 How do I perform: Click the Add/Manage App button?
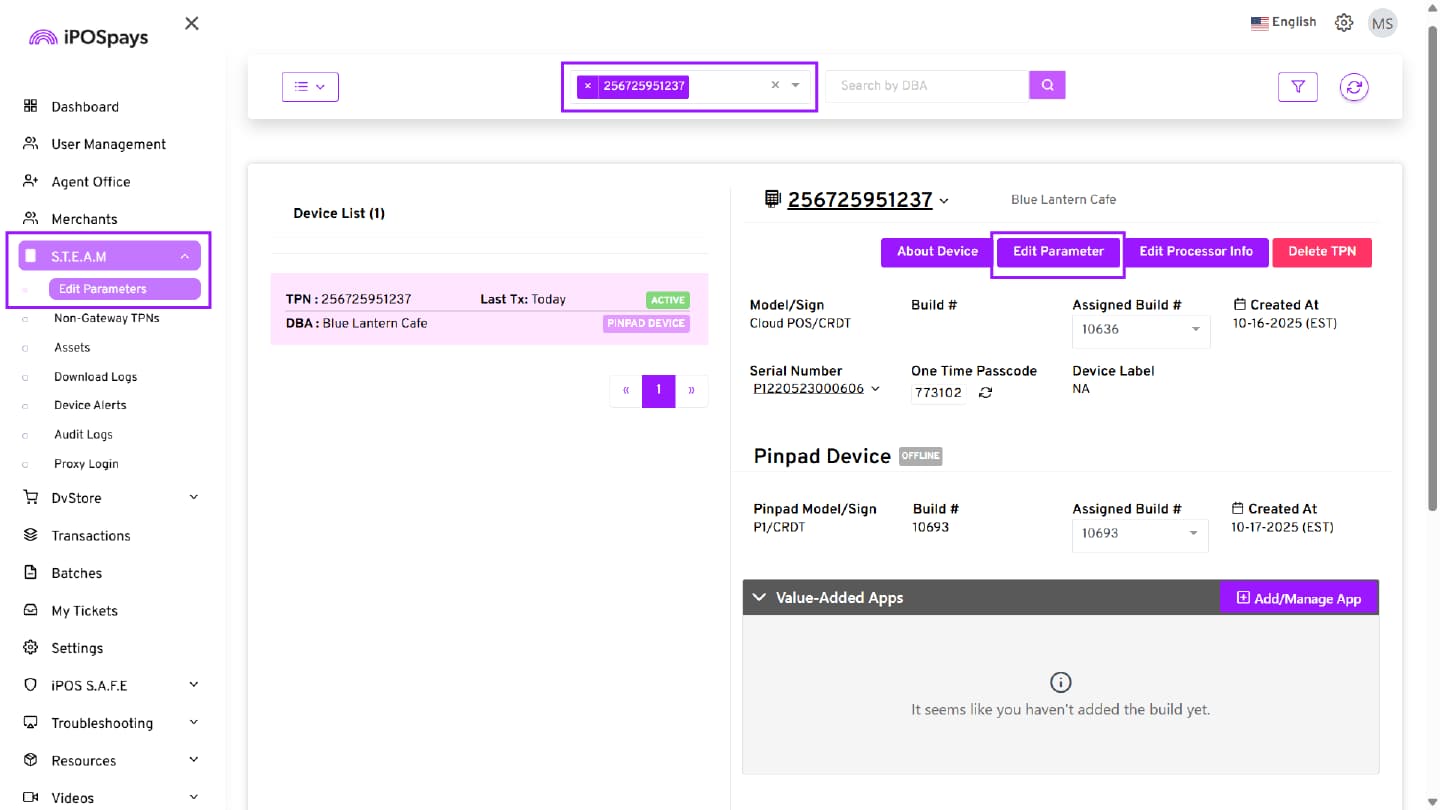[x=1298, y=598]
